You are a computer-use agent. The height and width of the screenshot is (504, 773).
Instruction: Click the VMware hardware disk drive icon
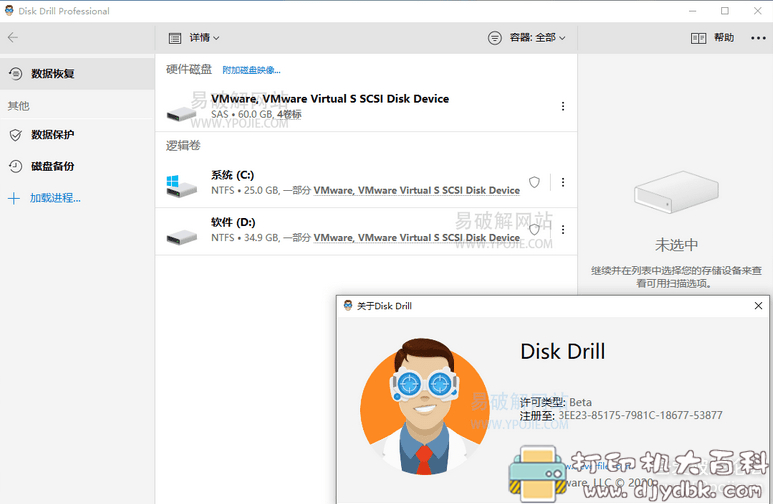coord(181,114)
